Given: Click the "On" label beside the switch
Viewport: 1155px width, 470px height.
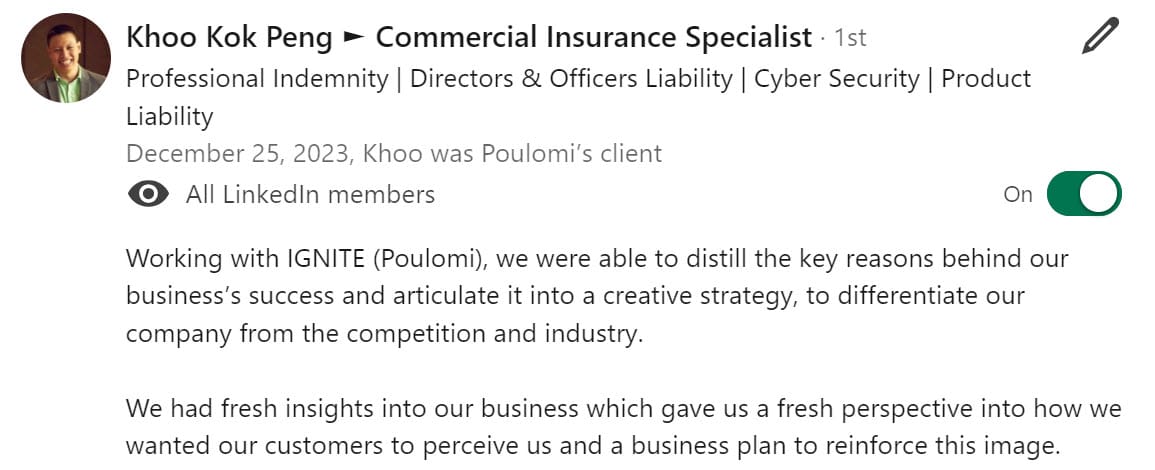Looking at the screenshot, I should (1018, 194).
